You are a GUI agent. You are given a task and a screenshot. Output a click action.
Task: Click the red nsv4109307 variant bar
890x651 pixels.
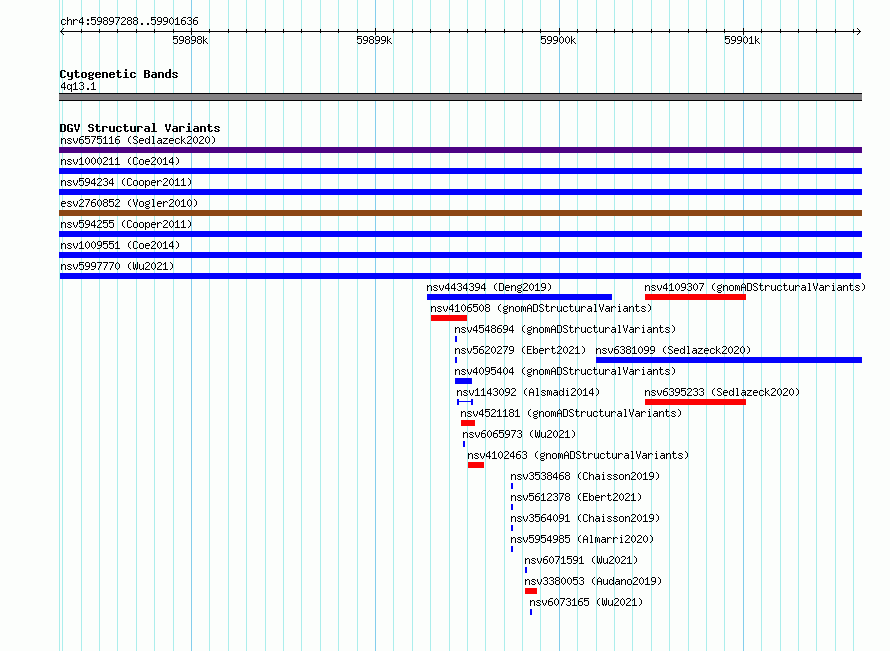coord(695,297)
